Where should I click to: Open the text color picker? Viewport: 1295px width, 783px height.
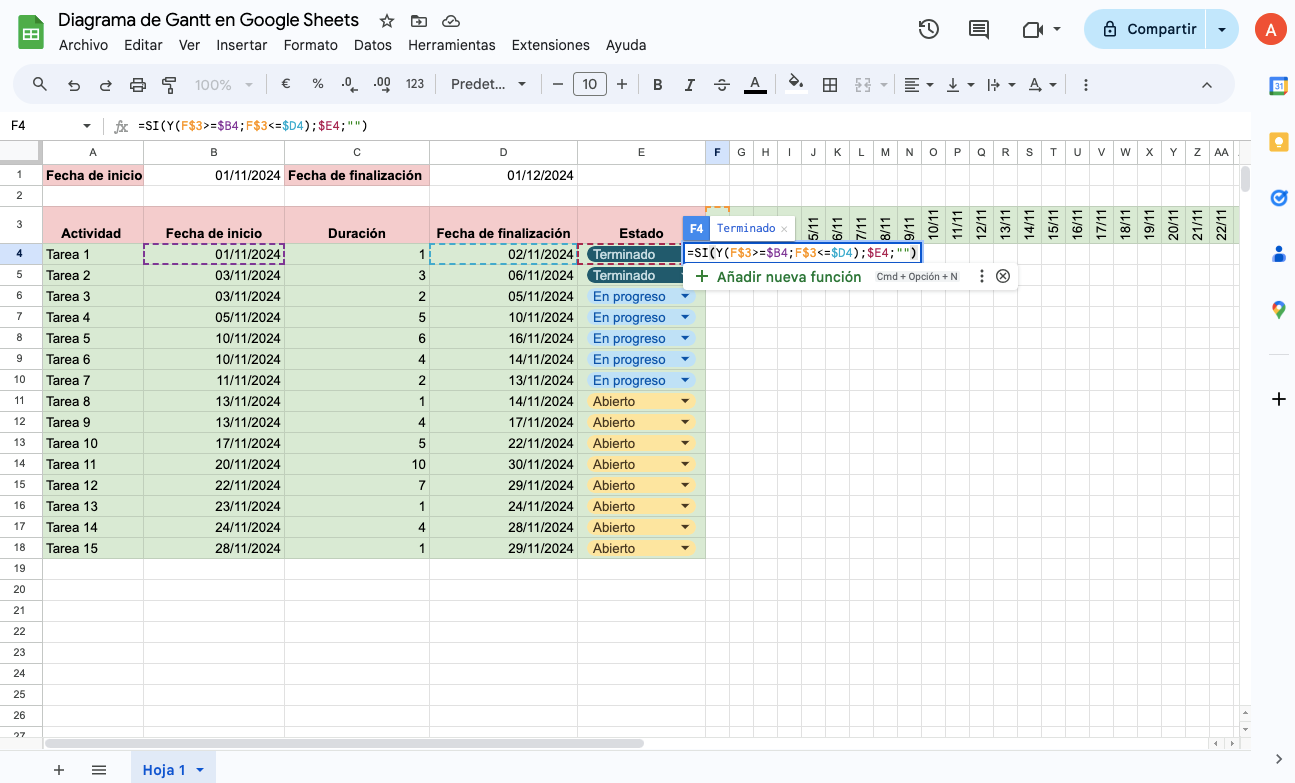click(x=755, y=85)
